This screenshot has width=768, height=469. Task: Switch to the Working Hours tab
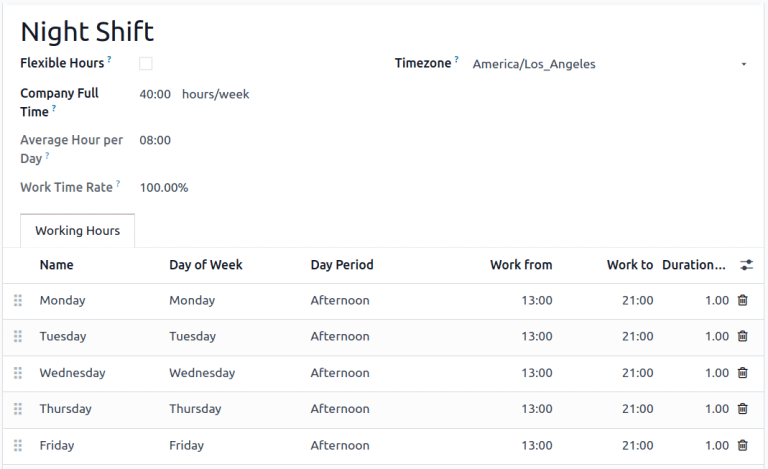[x=77, y=231]
